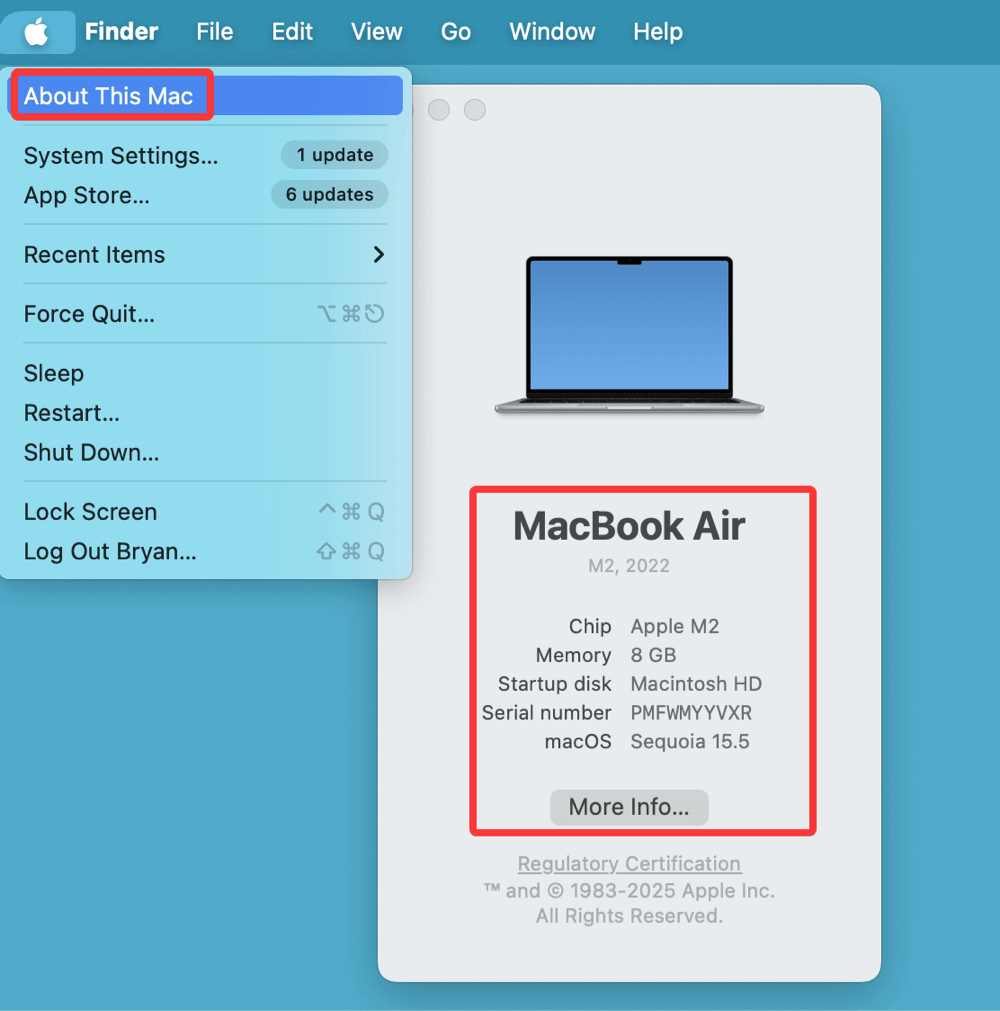The width and height of the screenshot is (1000, 1011).
Task: Click the 1 update badge
Action: point(334,155)
